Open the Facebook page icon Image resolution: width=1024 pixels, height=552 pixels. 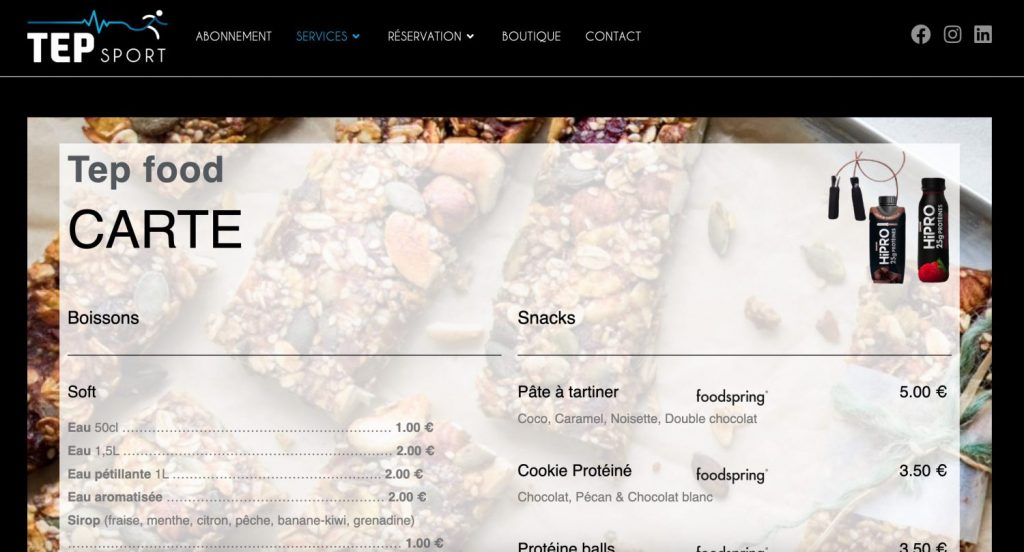921,35
